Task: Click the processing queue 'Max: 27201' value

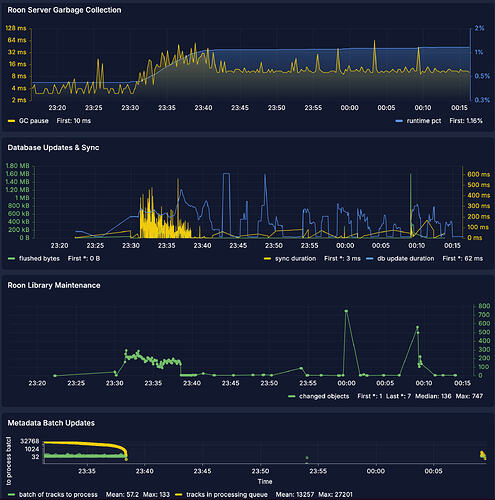Action: point(335,494)
